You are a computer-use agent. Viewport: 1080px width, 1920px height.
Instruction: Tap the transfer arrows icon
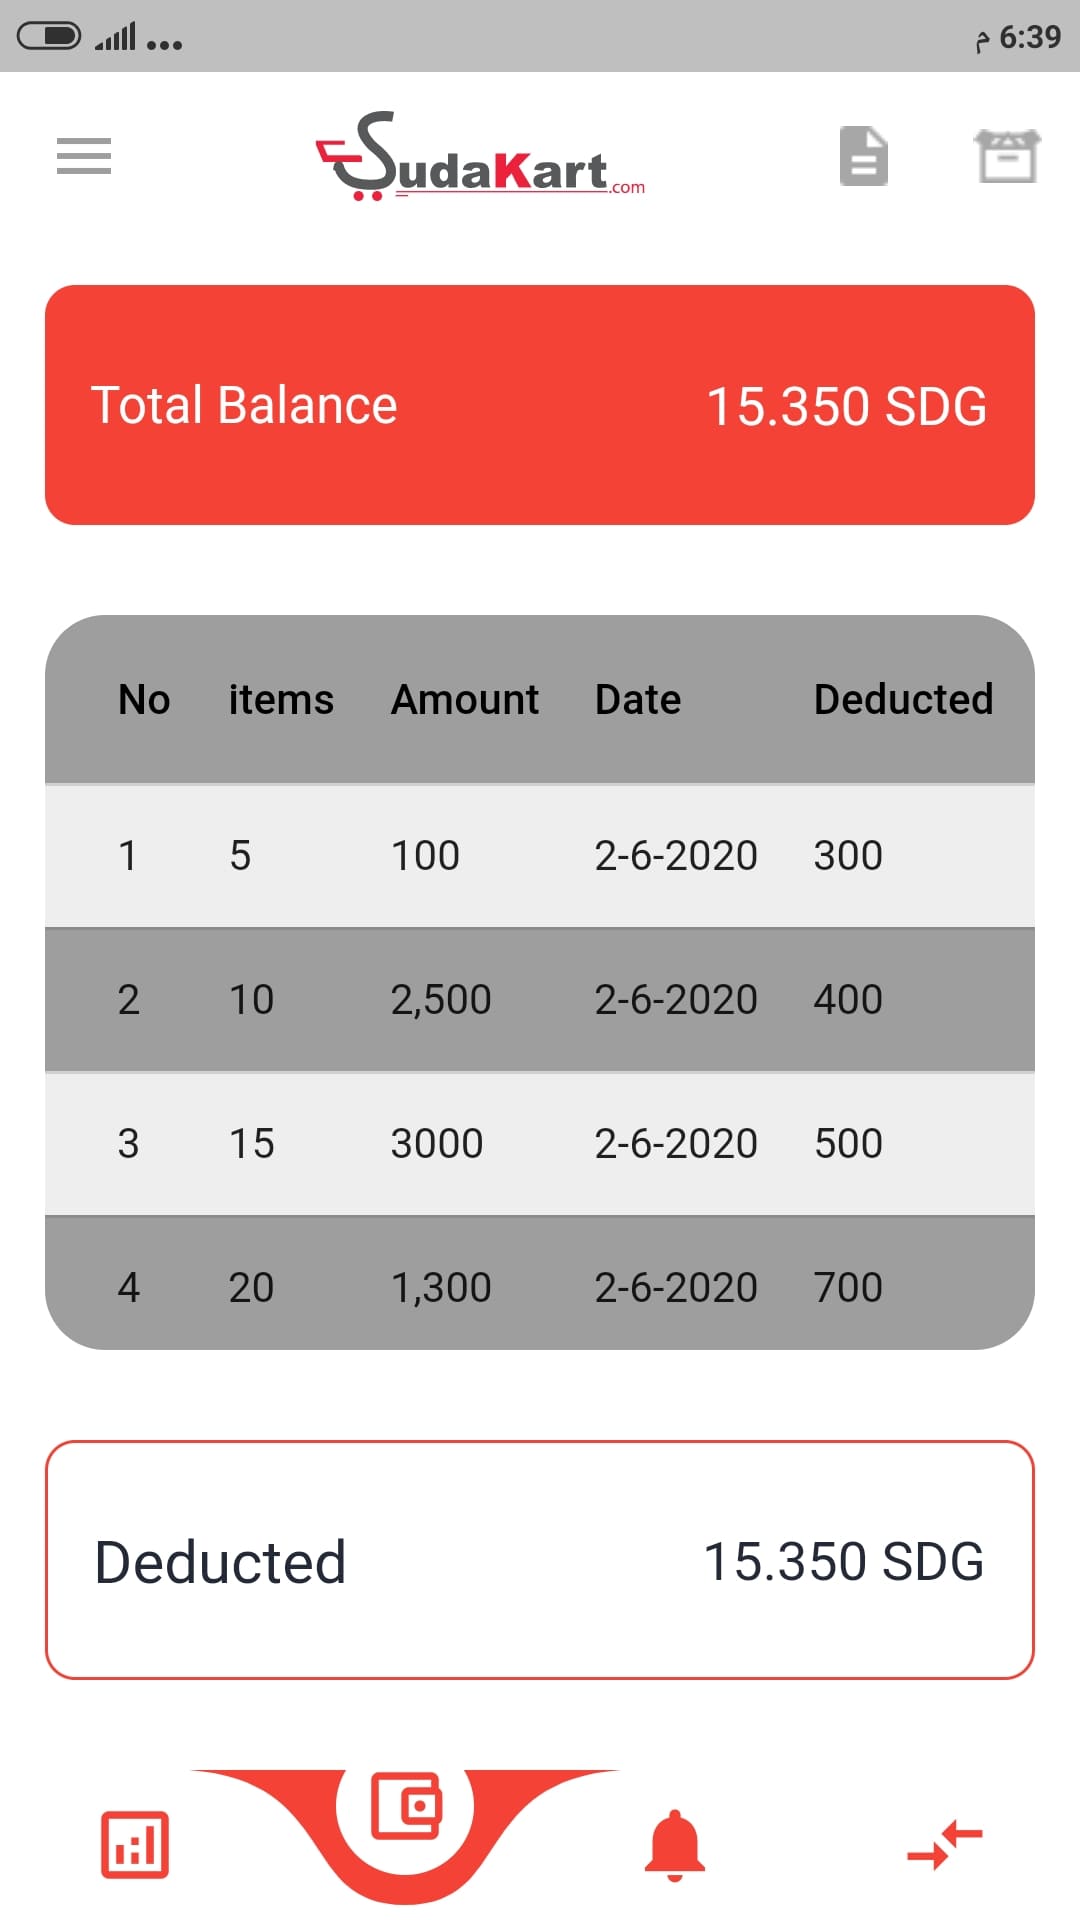coord(945,1844)
